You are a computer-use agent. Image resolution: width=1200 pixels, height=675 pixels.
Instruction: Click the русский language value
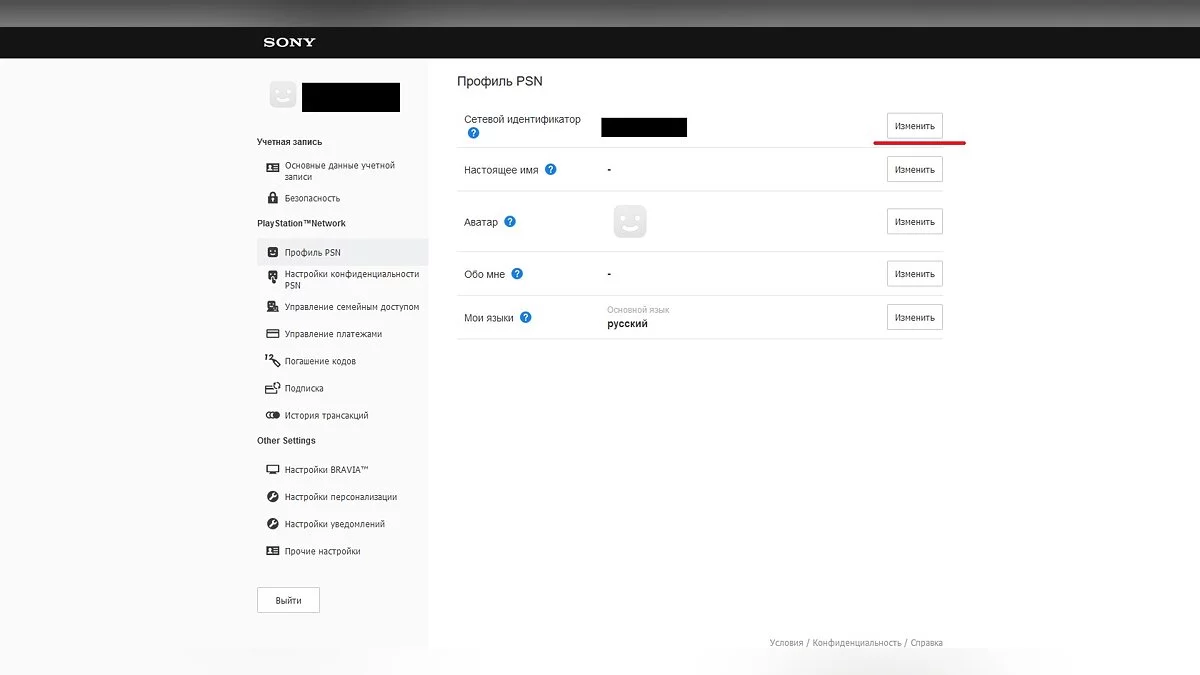click(628, 324)
